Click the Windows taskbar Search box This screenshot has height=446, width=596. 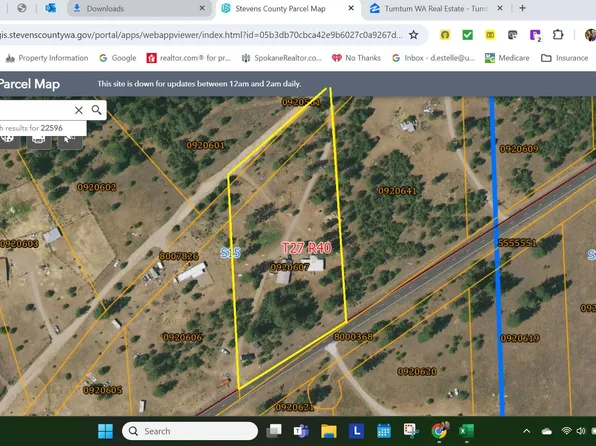point(190,431)
